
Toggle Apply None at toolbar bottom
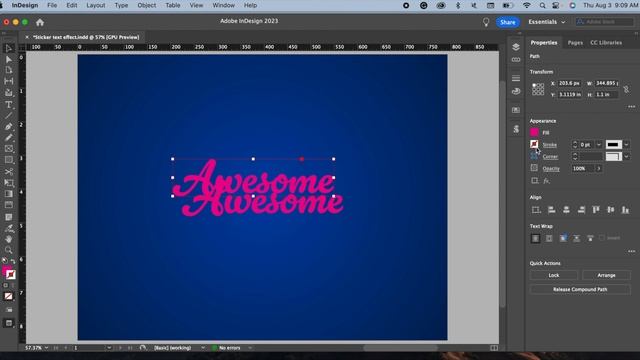9,296
